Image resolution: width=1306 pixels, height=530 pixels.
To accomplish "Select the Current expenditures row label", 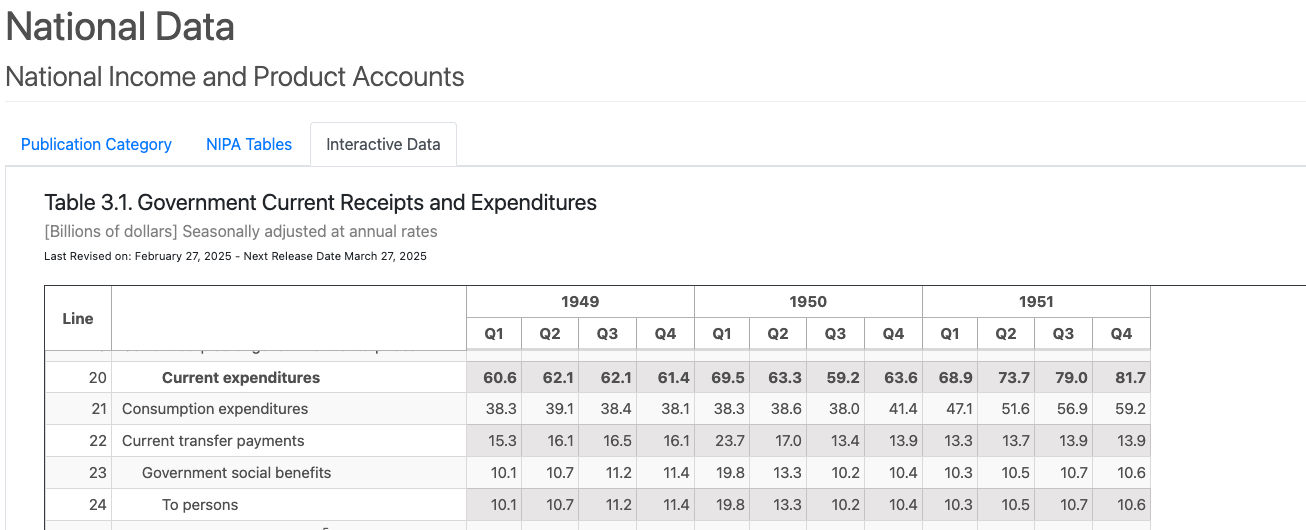I will point(241,377).
